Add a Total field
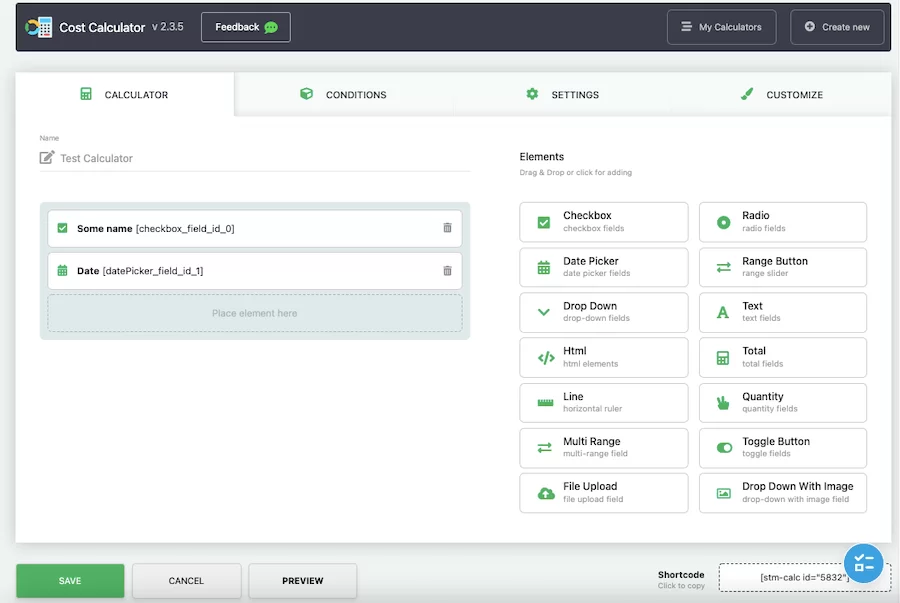The image size is (900, 603). (x=782, y=357)
